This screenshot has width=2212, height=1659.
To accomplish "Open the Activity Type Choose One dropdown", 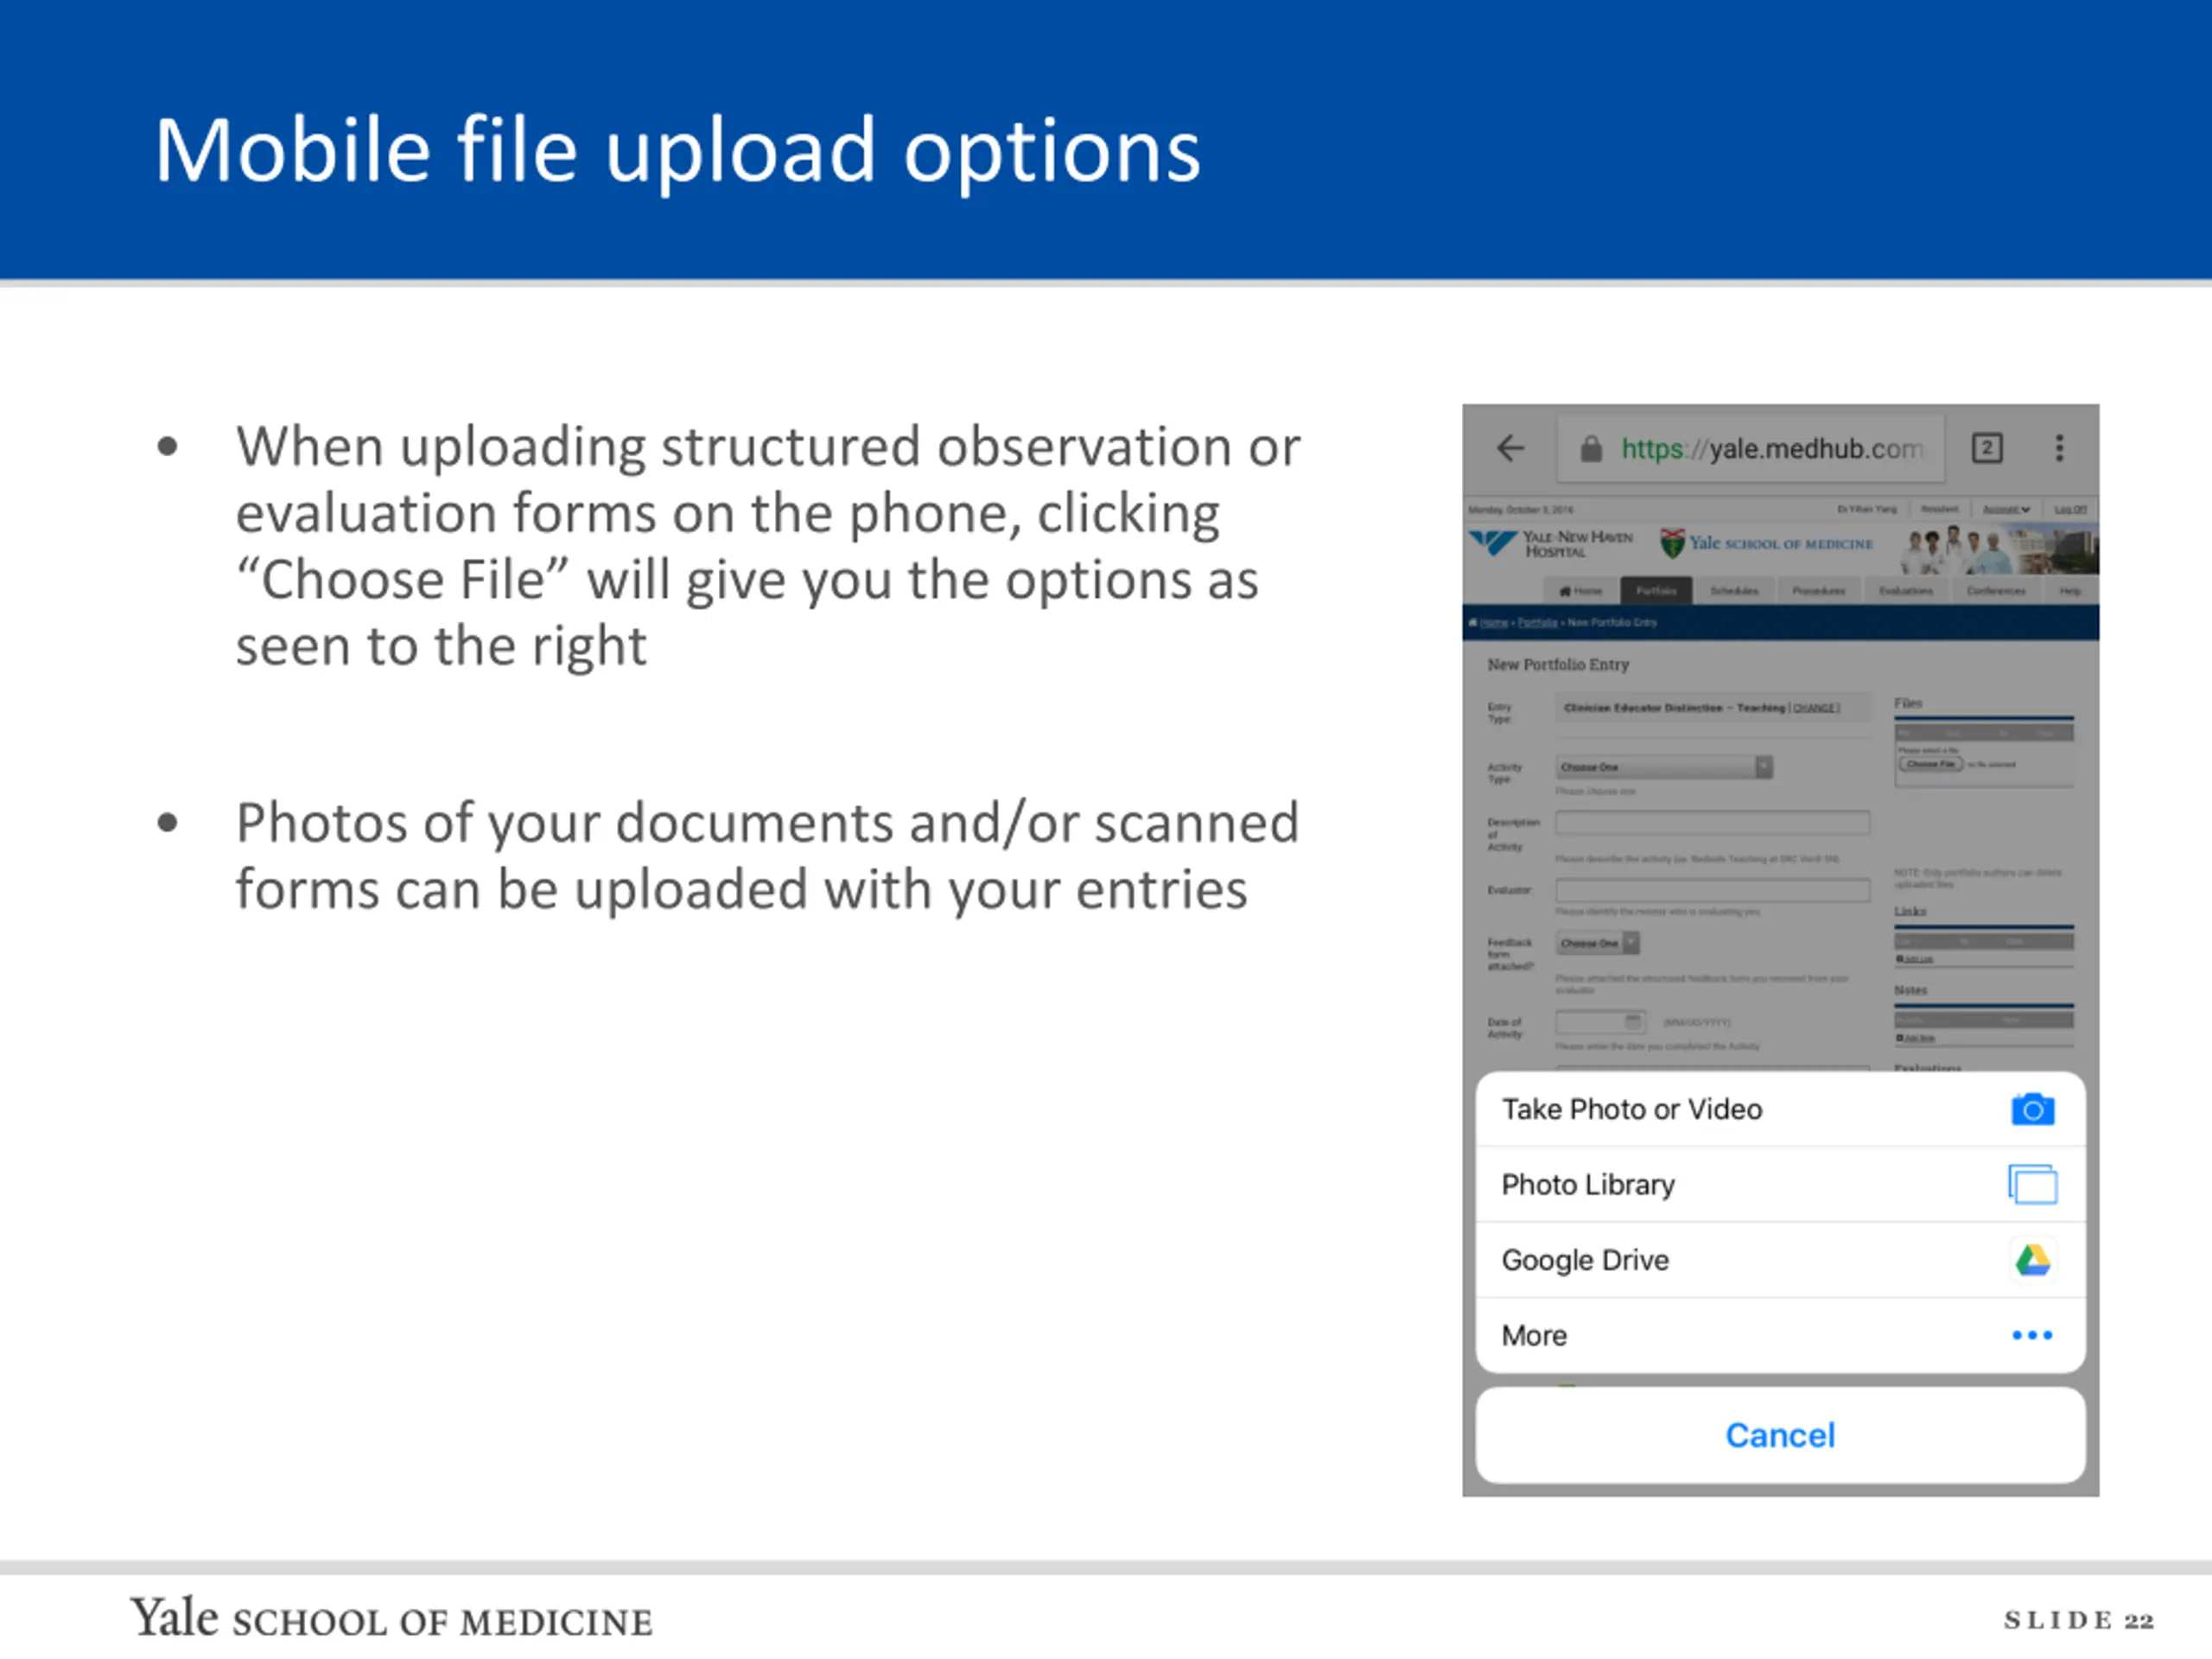I will 1664,767.
